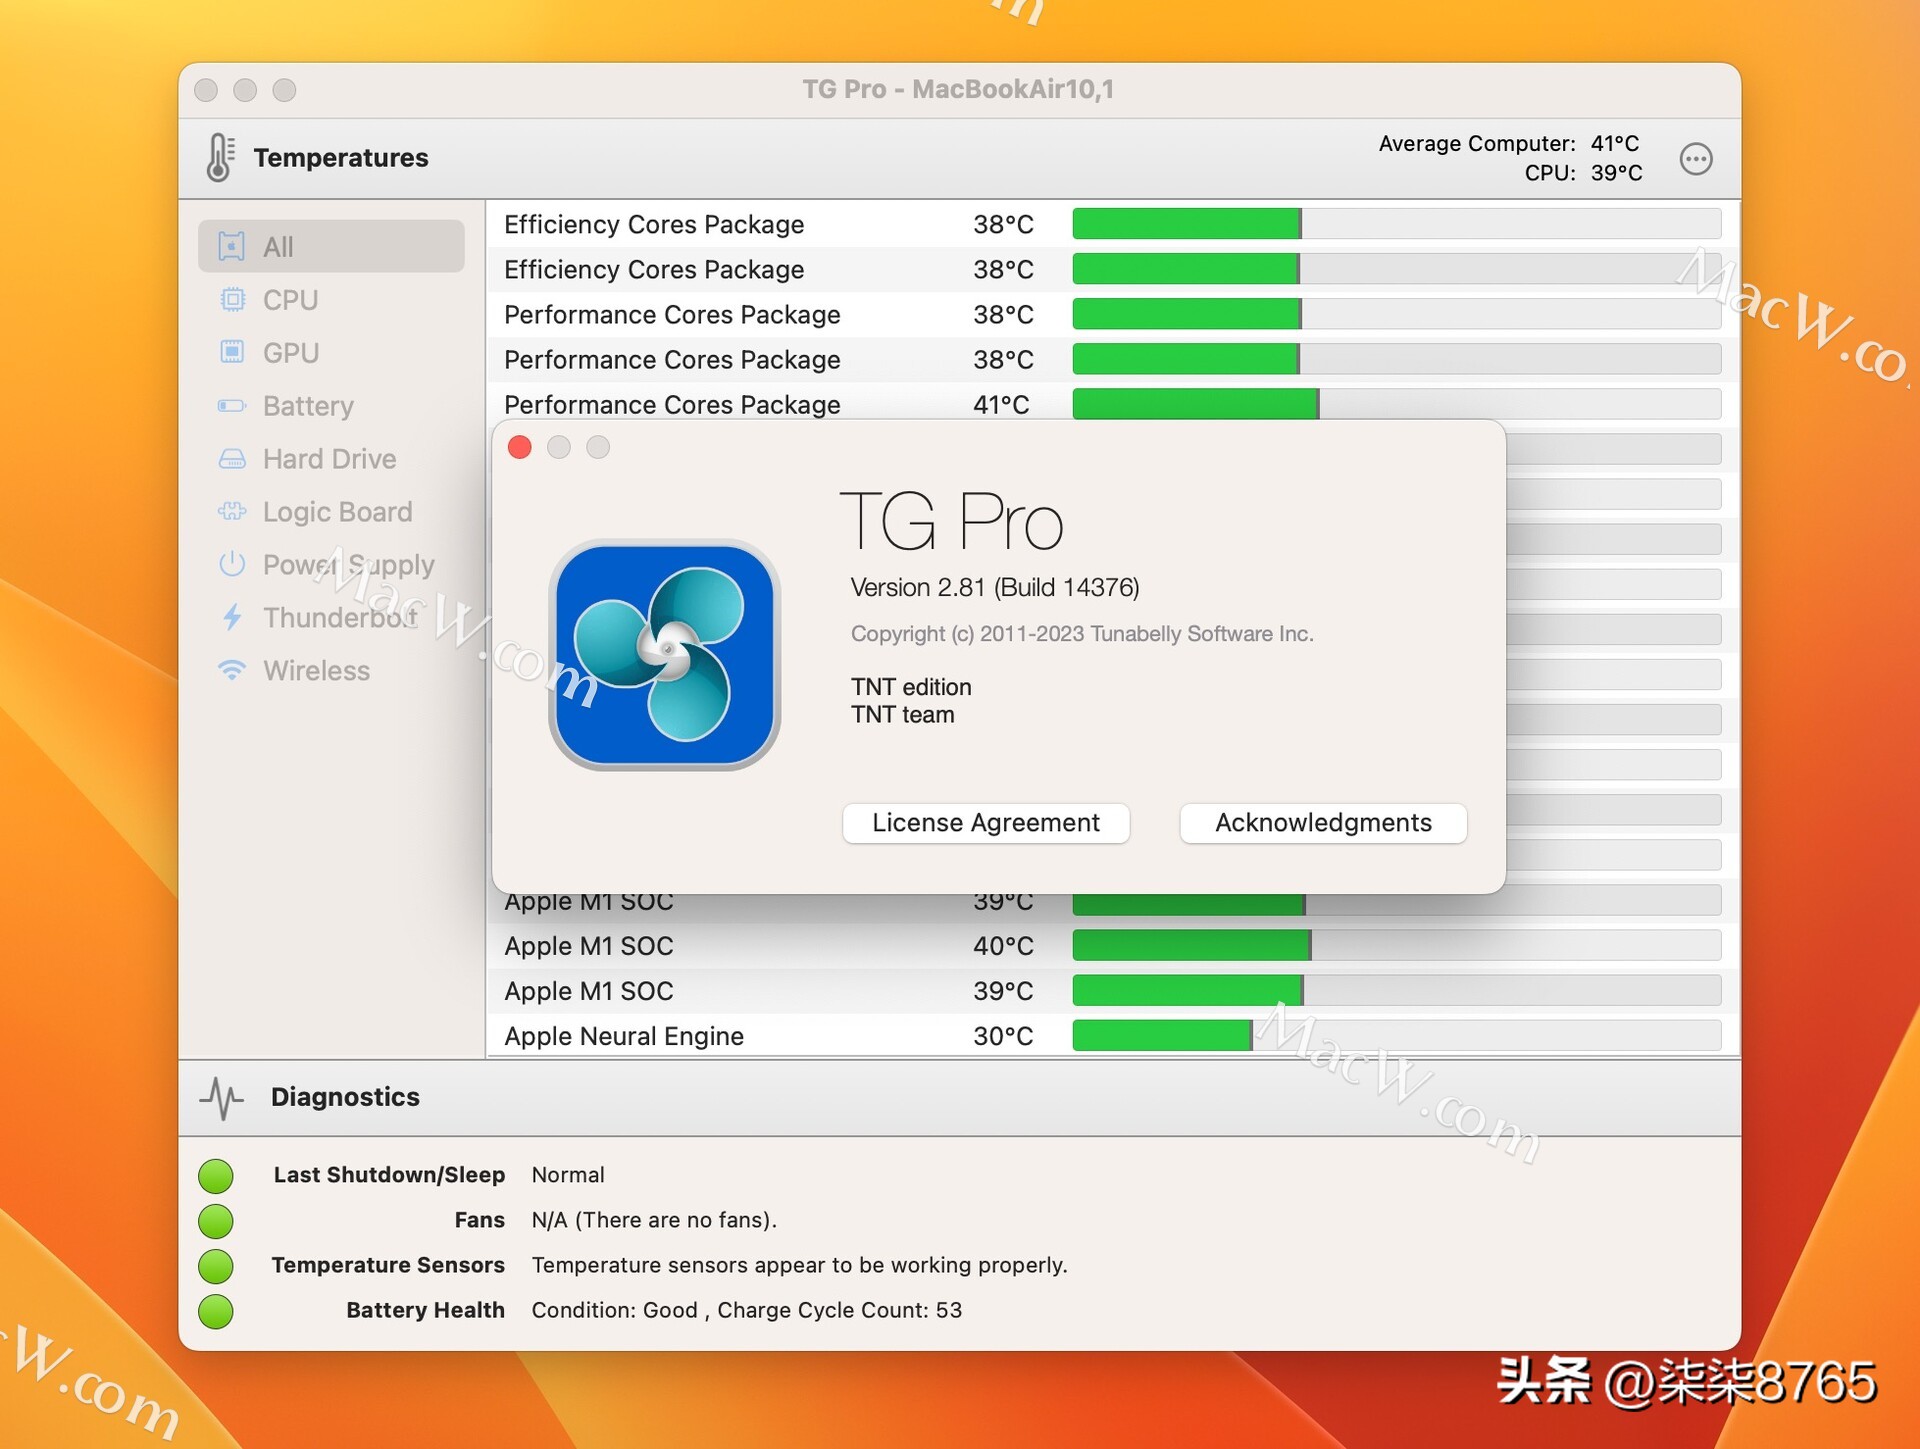Click the Temperature Sensors green light
Viewport: 1920px width, 1449px height.
(216, 1266)
